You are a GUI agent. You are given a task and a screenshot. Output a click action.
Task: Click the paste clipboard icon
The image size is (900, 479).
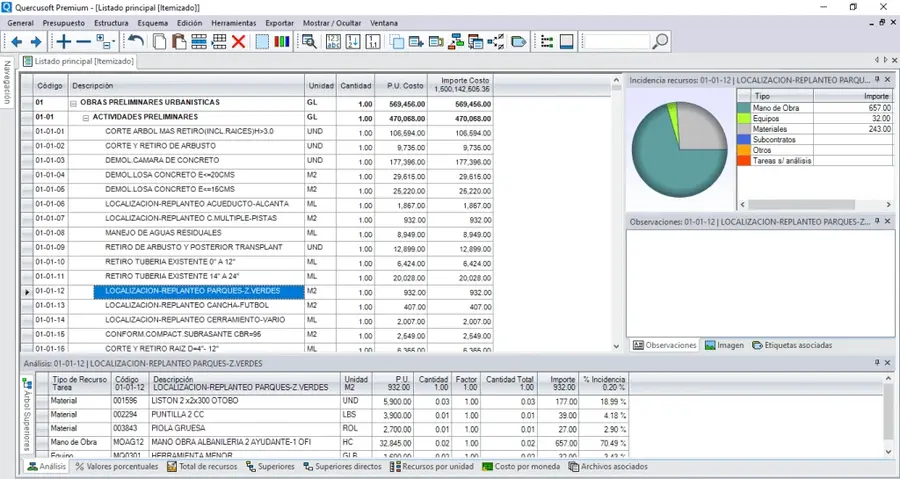pyautogui.click(x=179, y=42)
